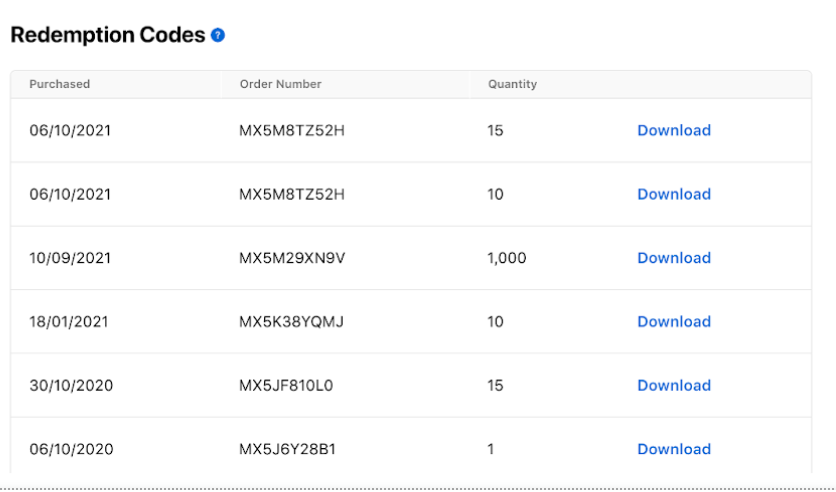Click the Redemption Codes heading

(x=108, y=35)
